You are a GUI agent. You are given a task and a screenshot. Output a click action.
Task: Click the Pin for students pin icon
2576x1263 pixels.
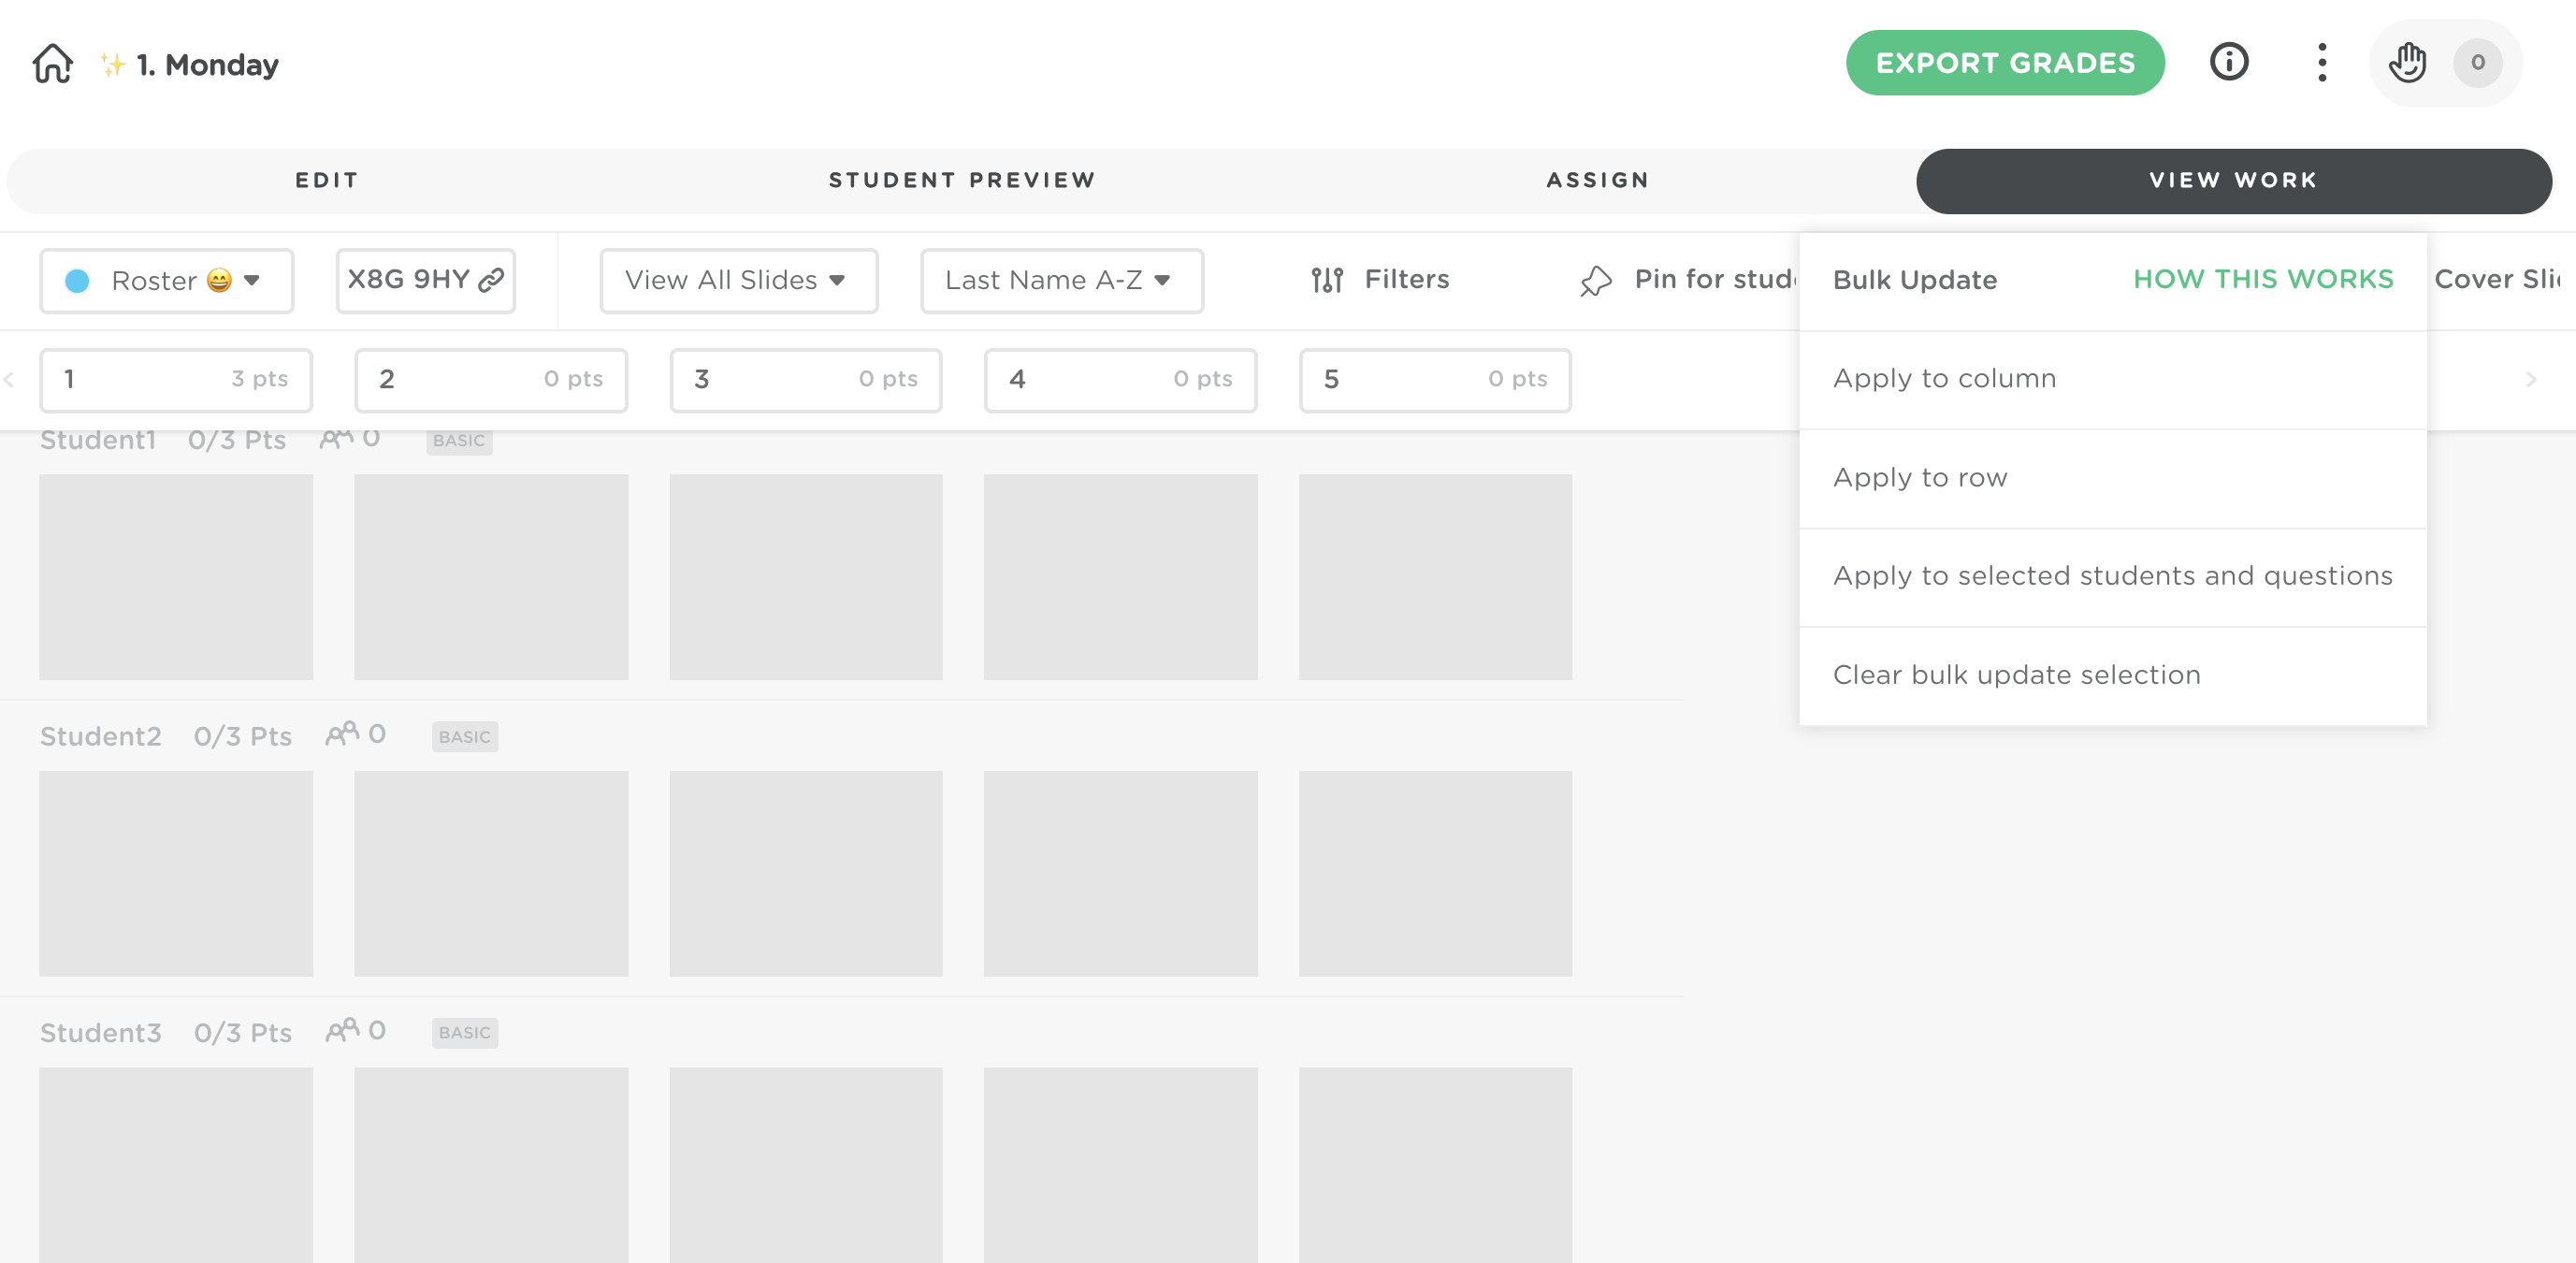pos(1596,281)
